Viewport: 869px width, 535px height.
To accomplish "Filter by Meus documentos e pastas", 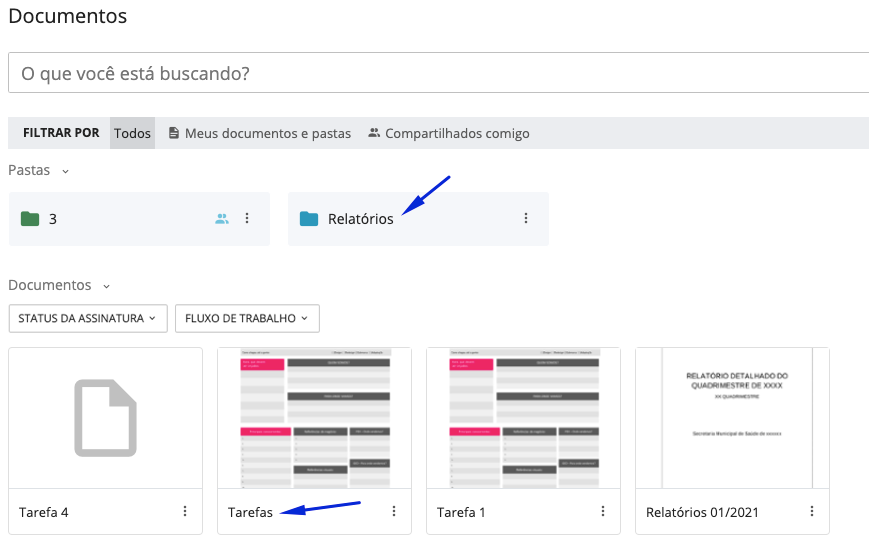I will [x=259, y=133].
